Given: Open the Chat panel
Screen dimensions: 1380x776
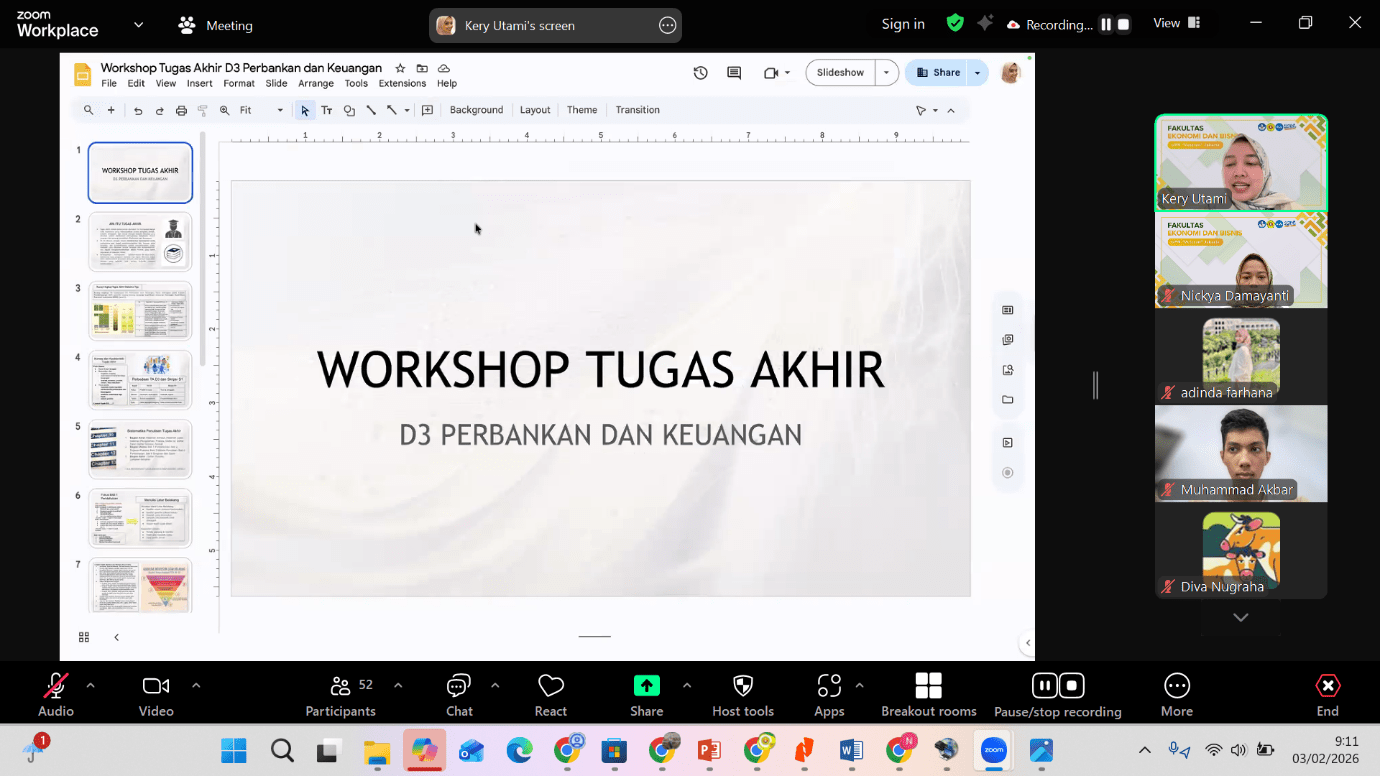Looking at the screenshot, I should (x=459, y=686).
